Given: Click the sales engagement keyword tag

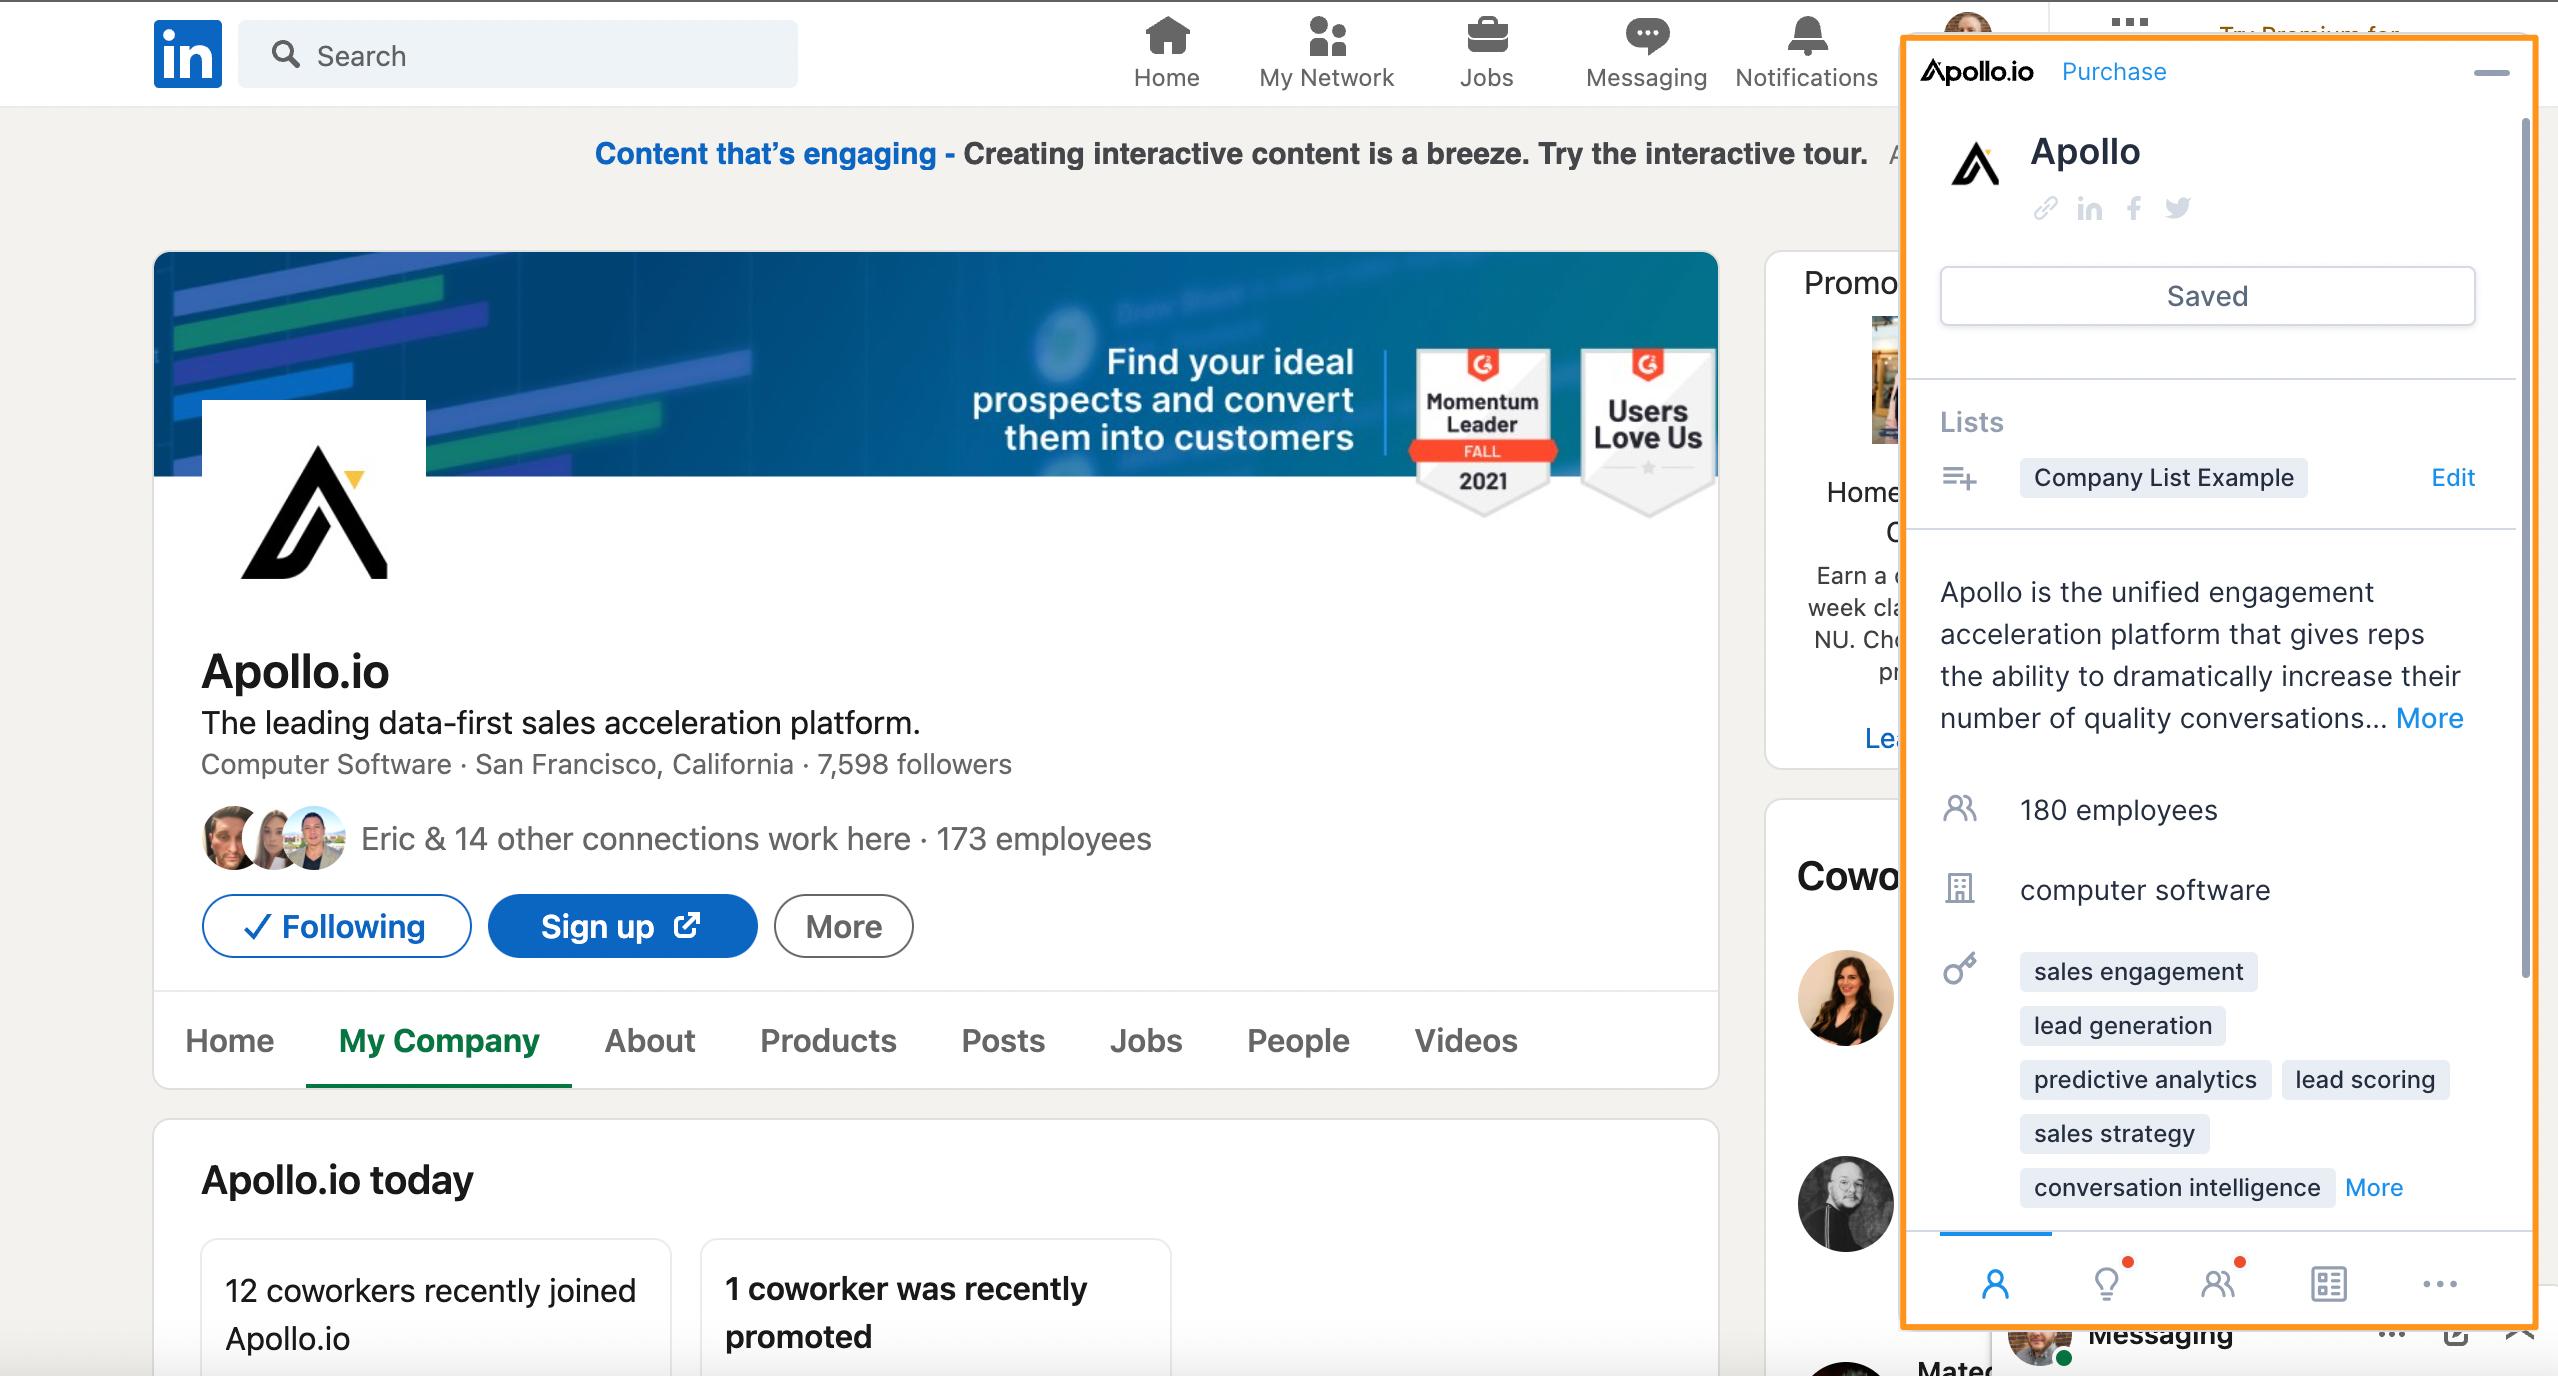Looking at the screenshot, I should coord(2138,972).
